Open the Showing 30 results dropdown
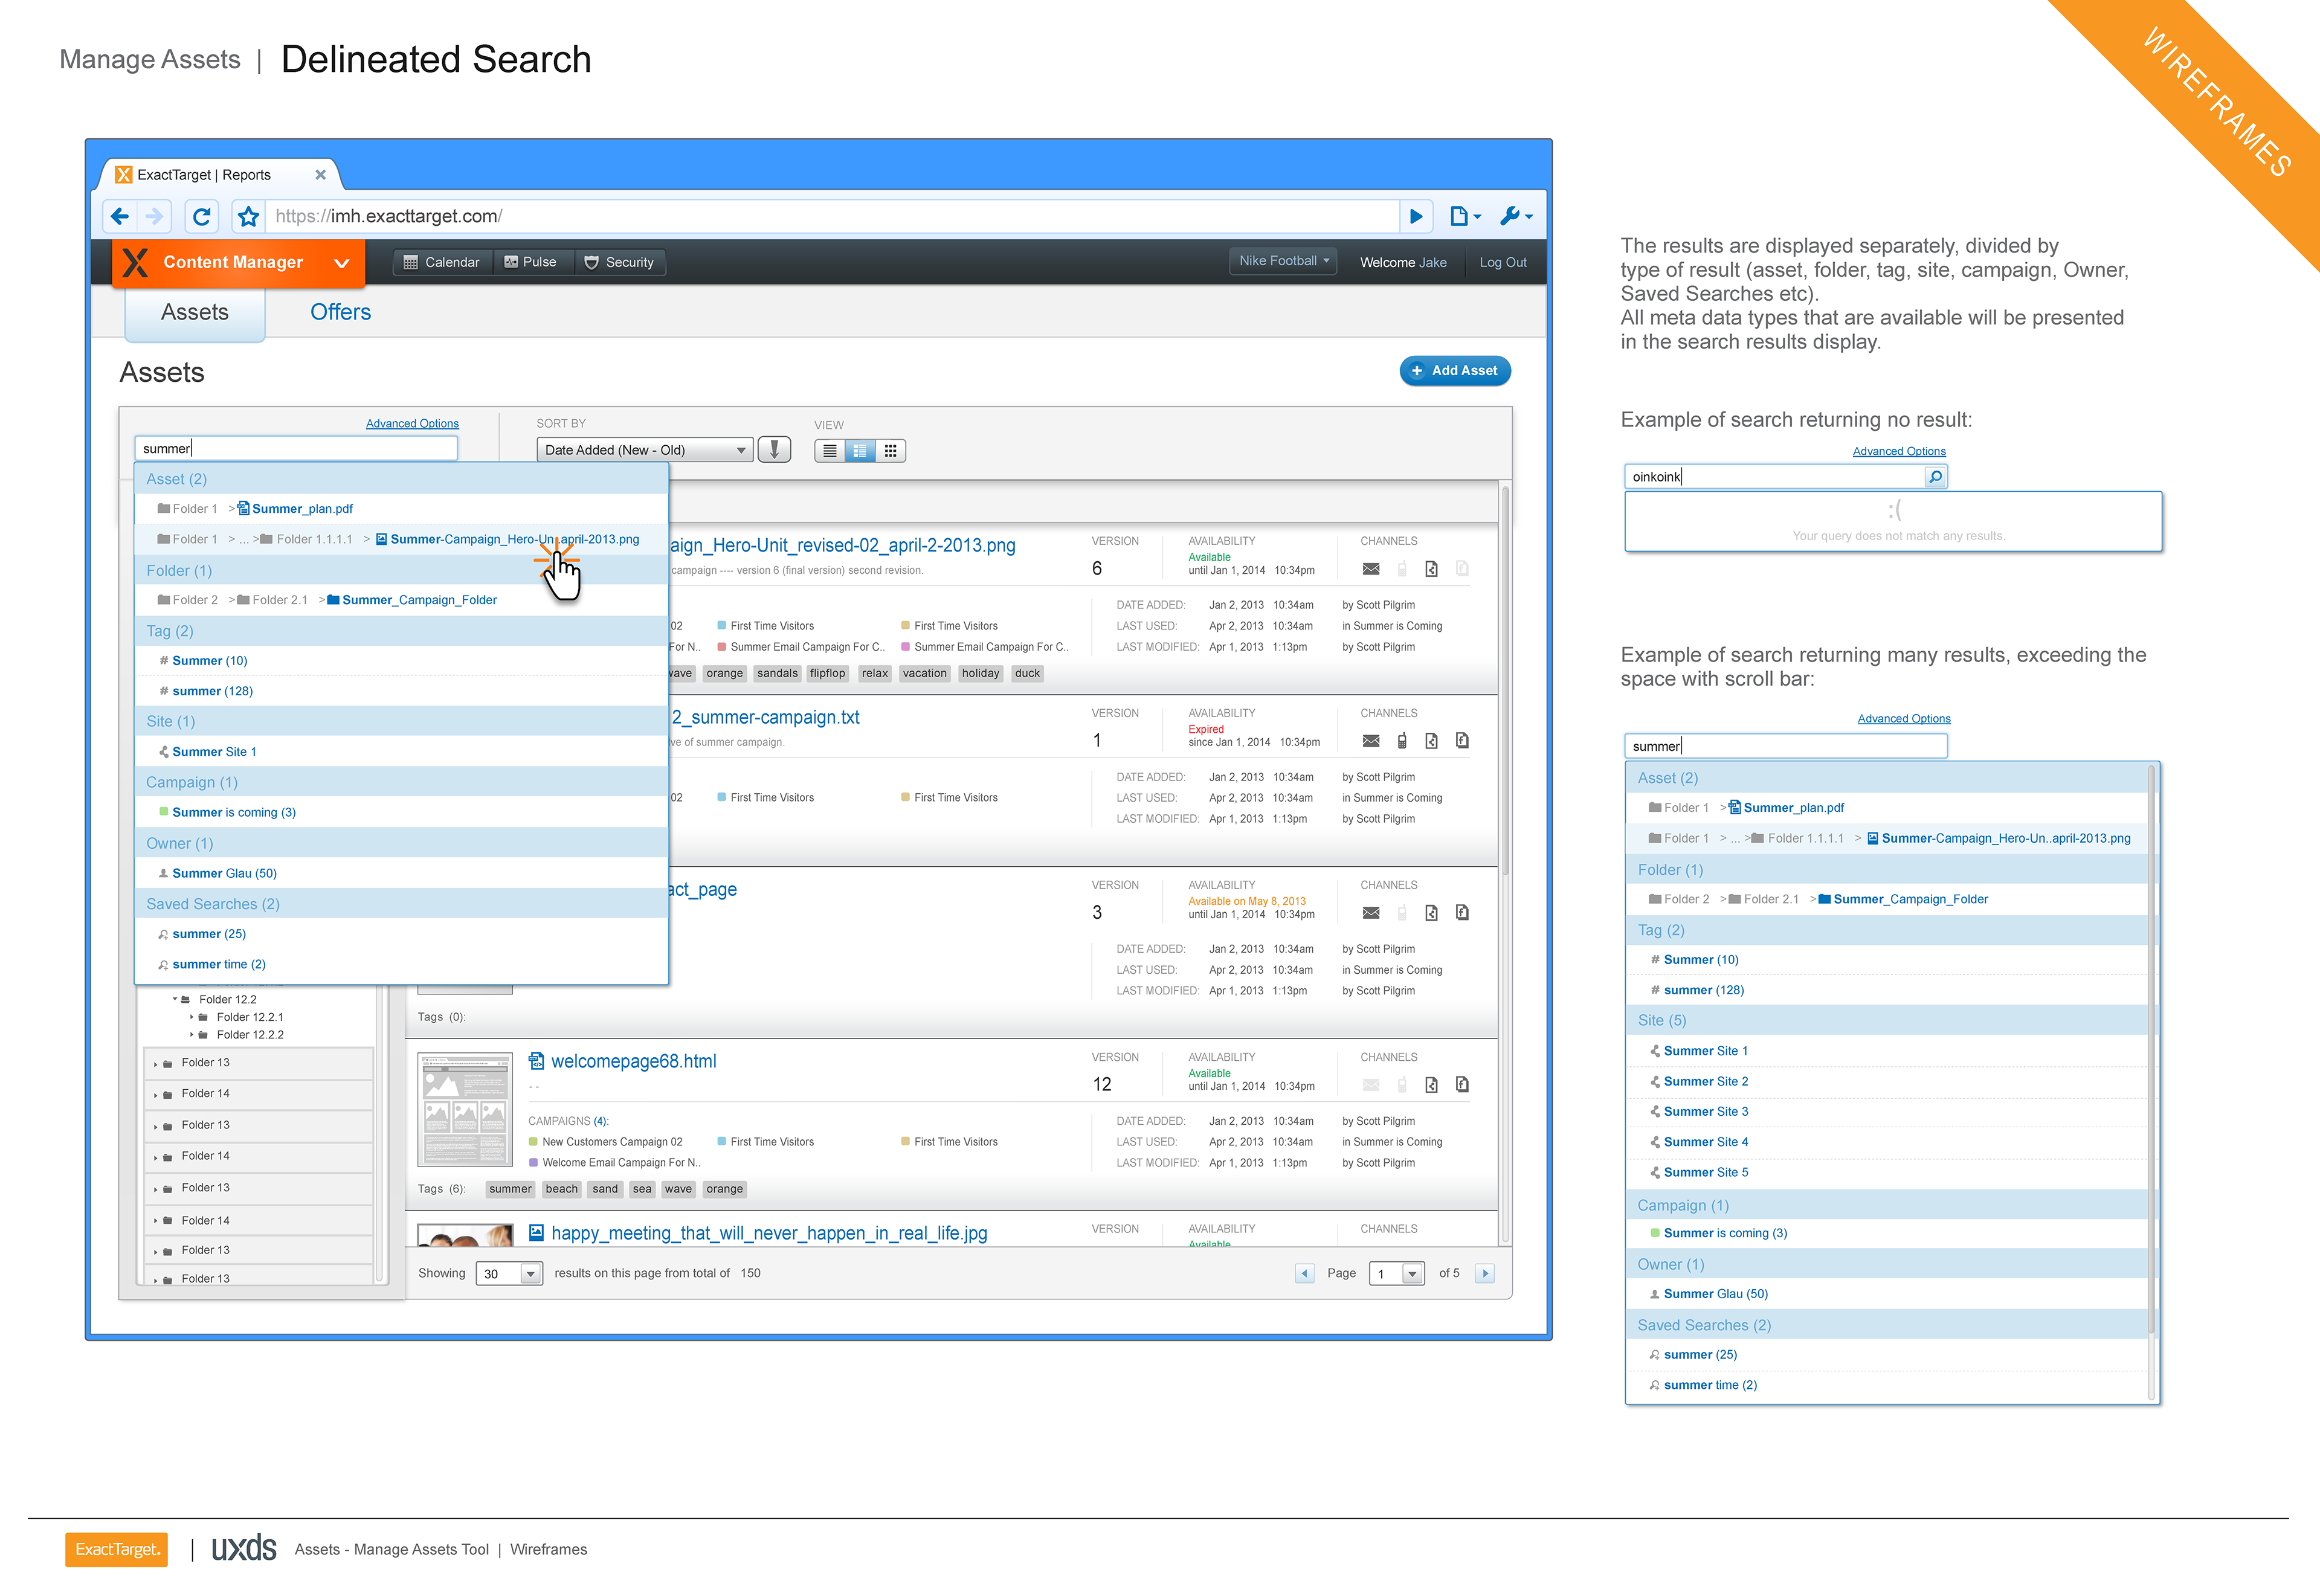The width and height of the screenshot is (2320, 1596). (510, 1274)
